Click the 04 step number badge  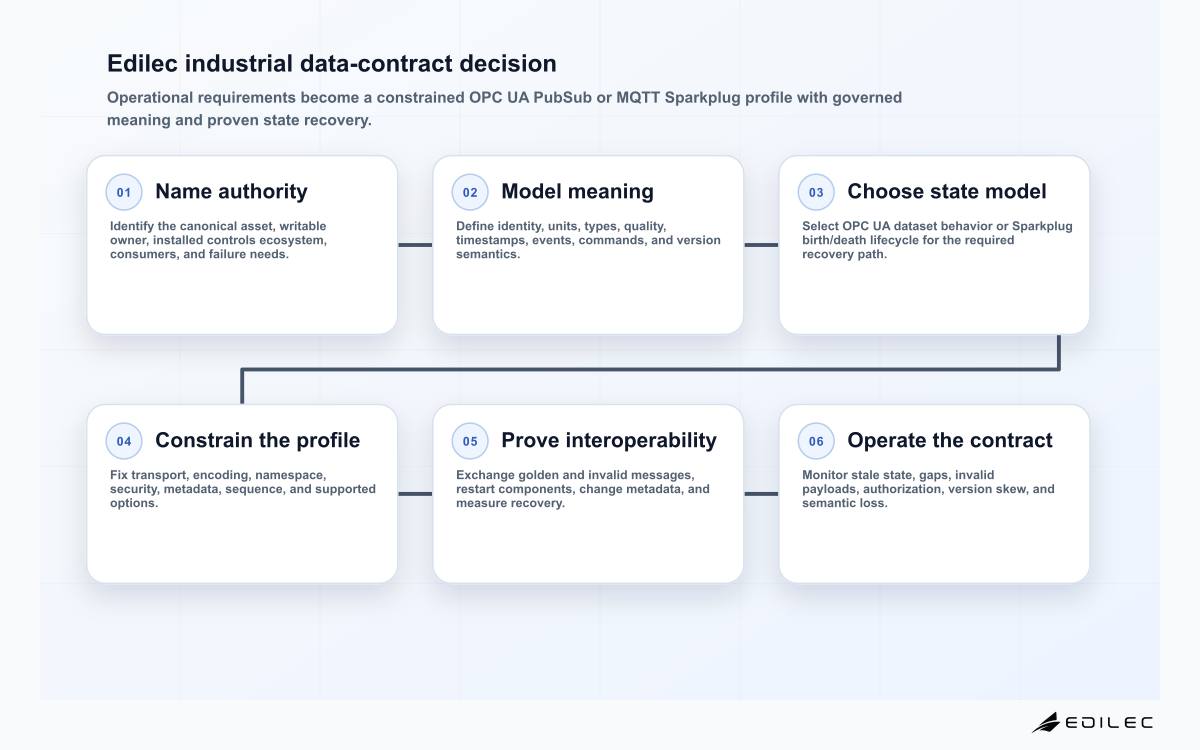[124, 441]
